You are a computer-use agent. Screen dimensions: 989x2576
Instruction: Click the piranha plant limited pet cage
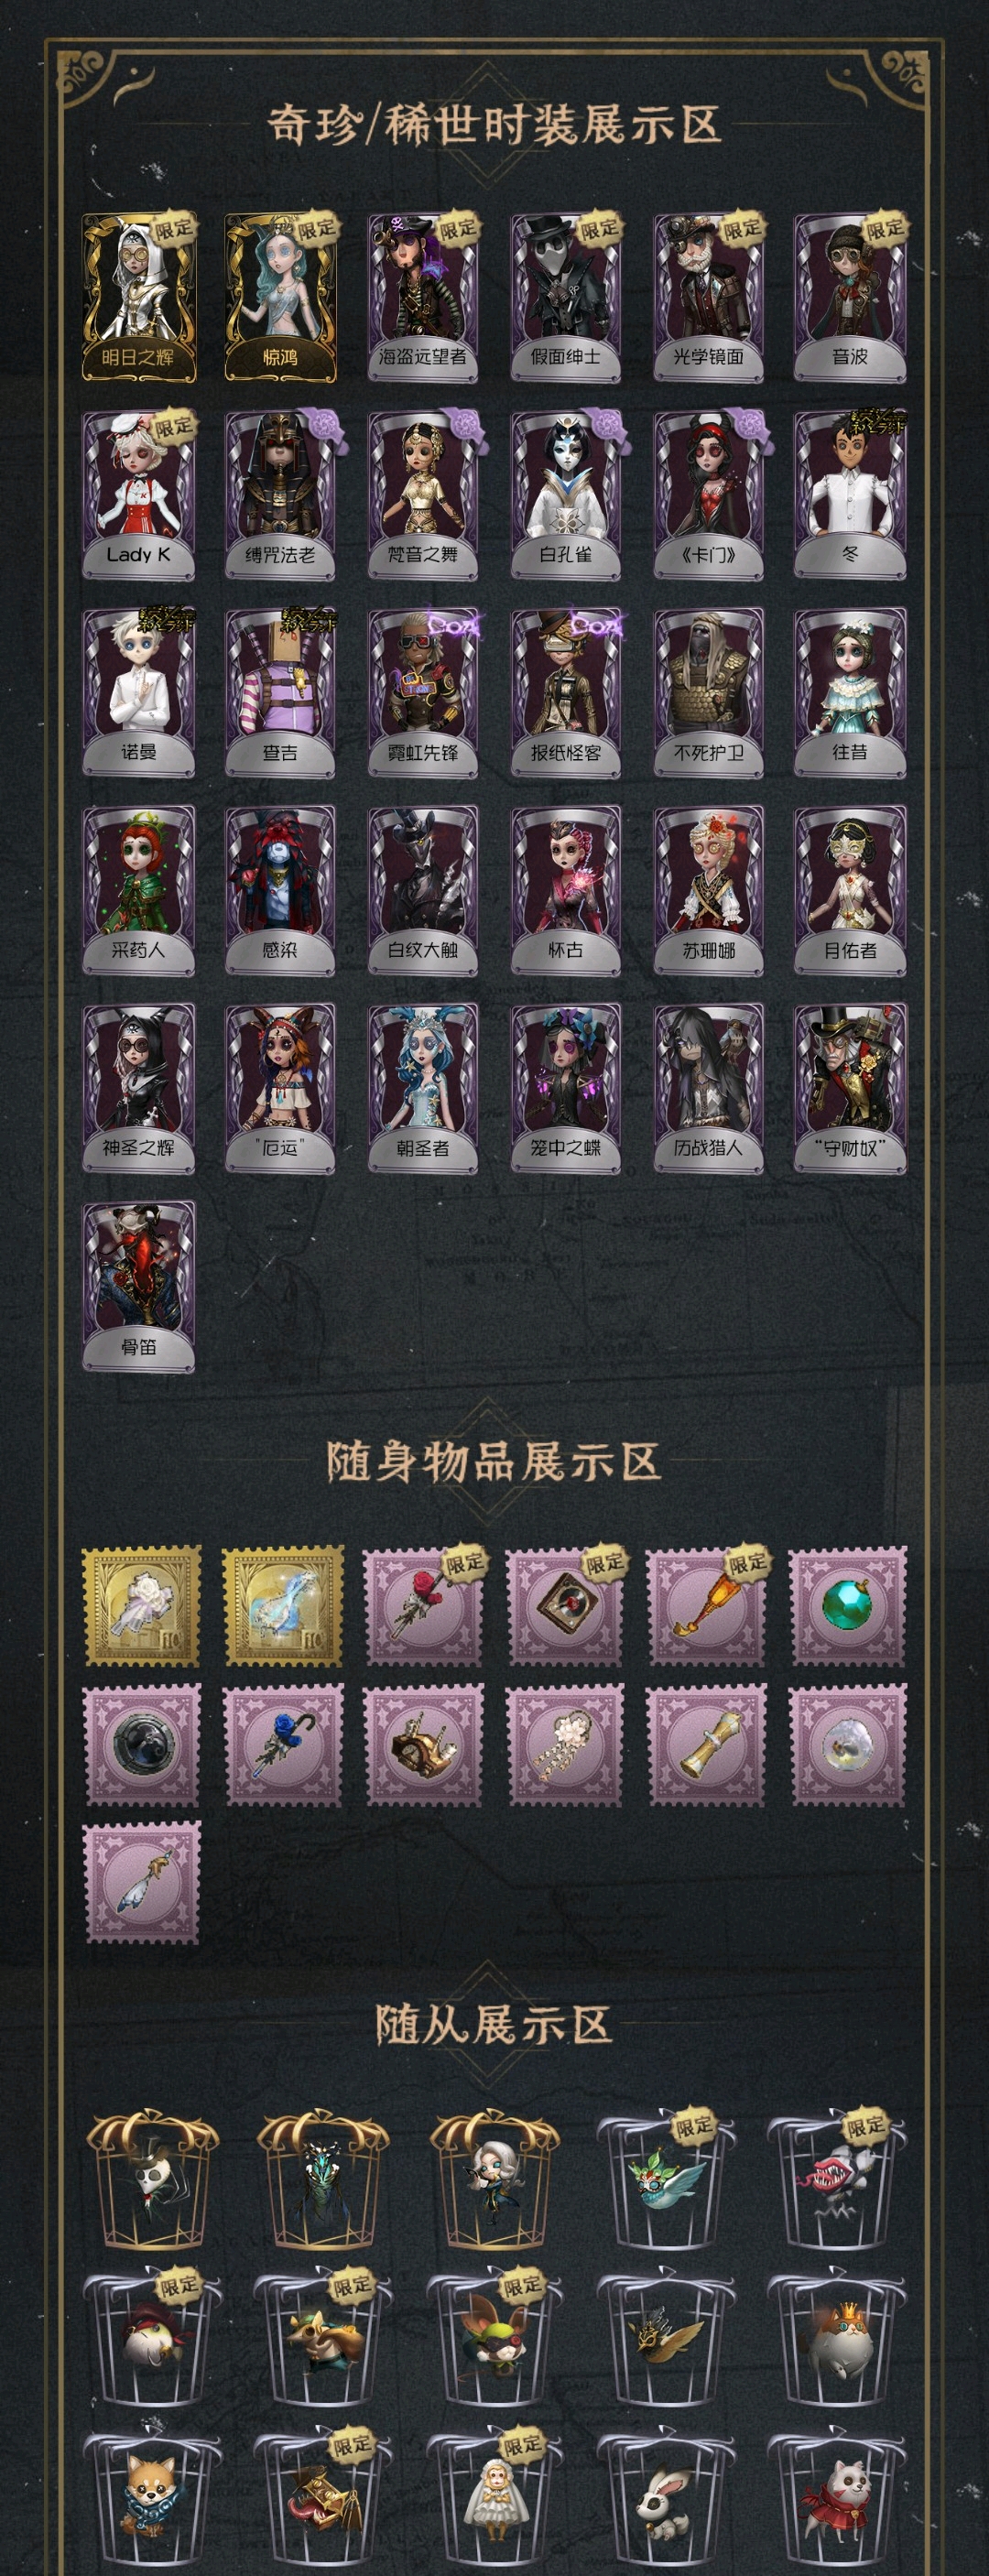pos(835,2178)
